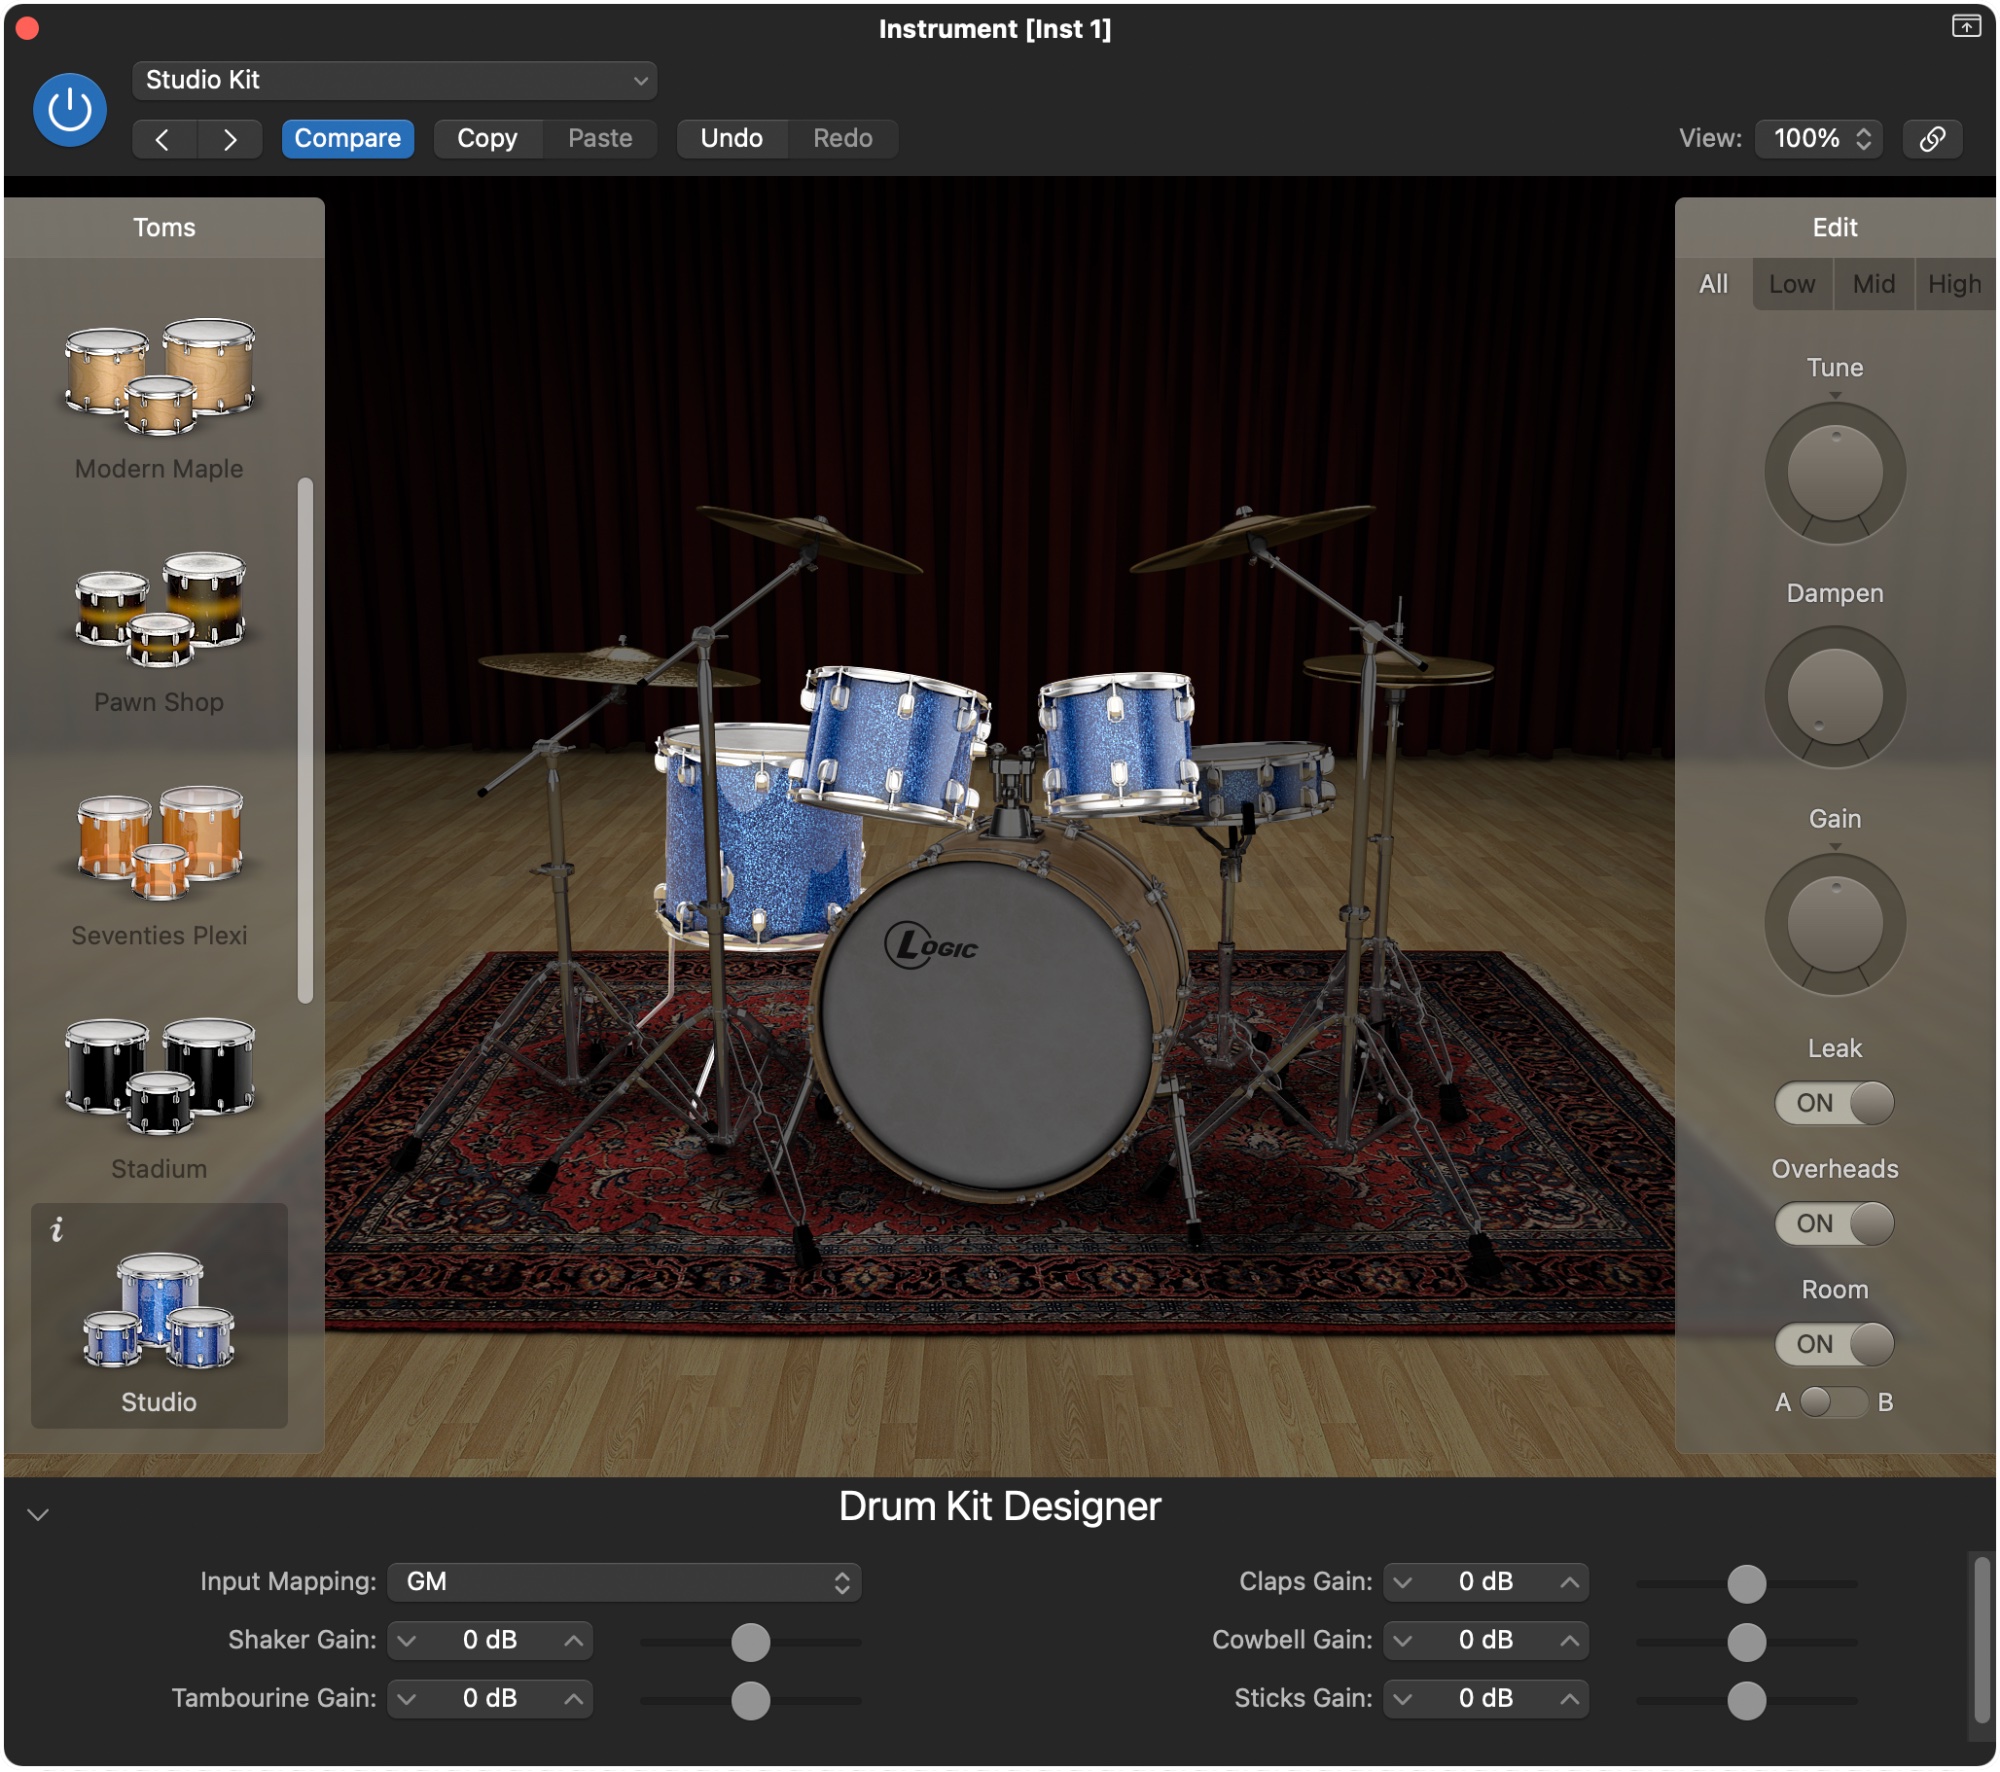This screenshot has height=1772, width=2000.
Task: Increase Claps Gain with up chevron
Action: (1569, 1583)
